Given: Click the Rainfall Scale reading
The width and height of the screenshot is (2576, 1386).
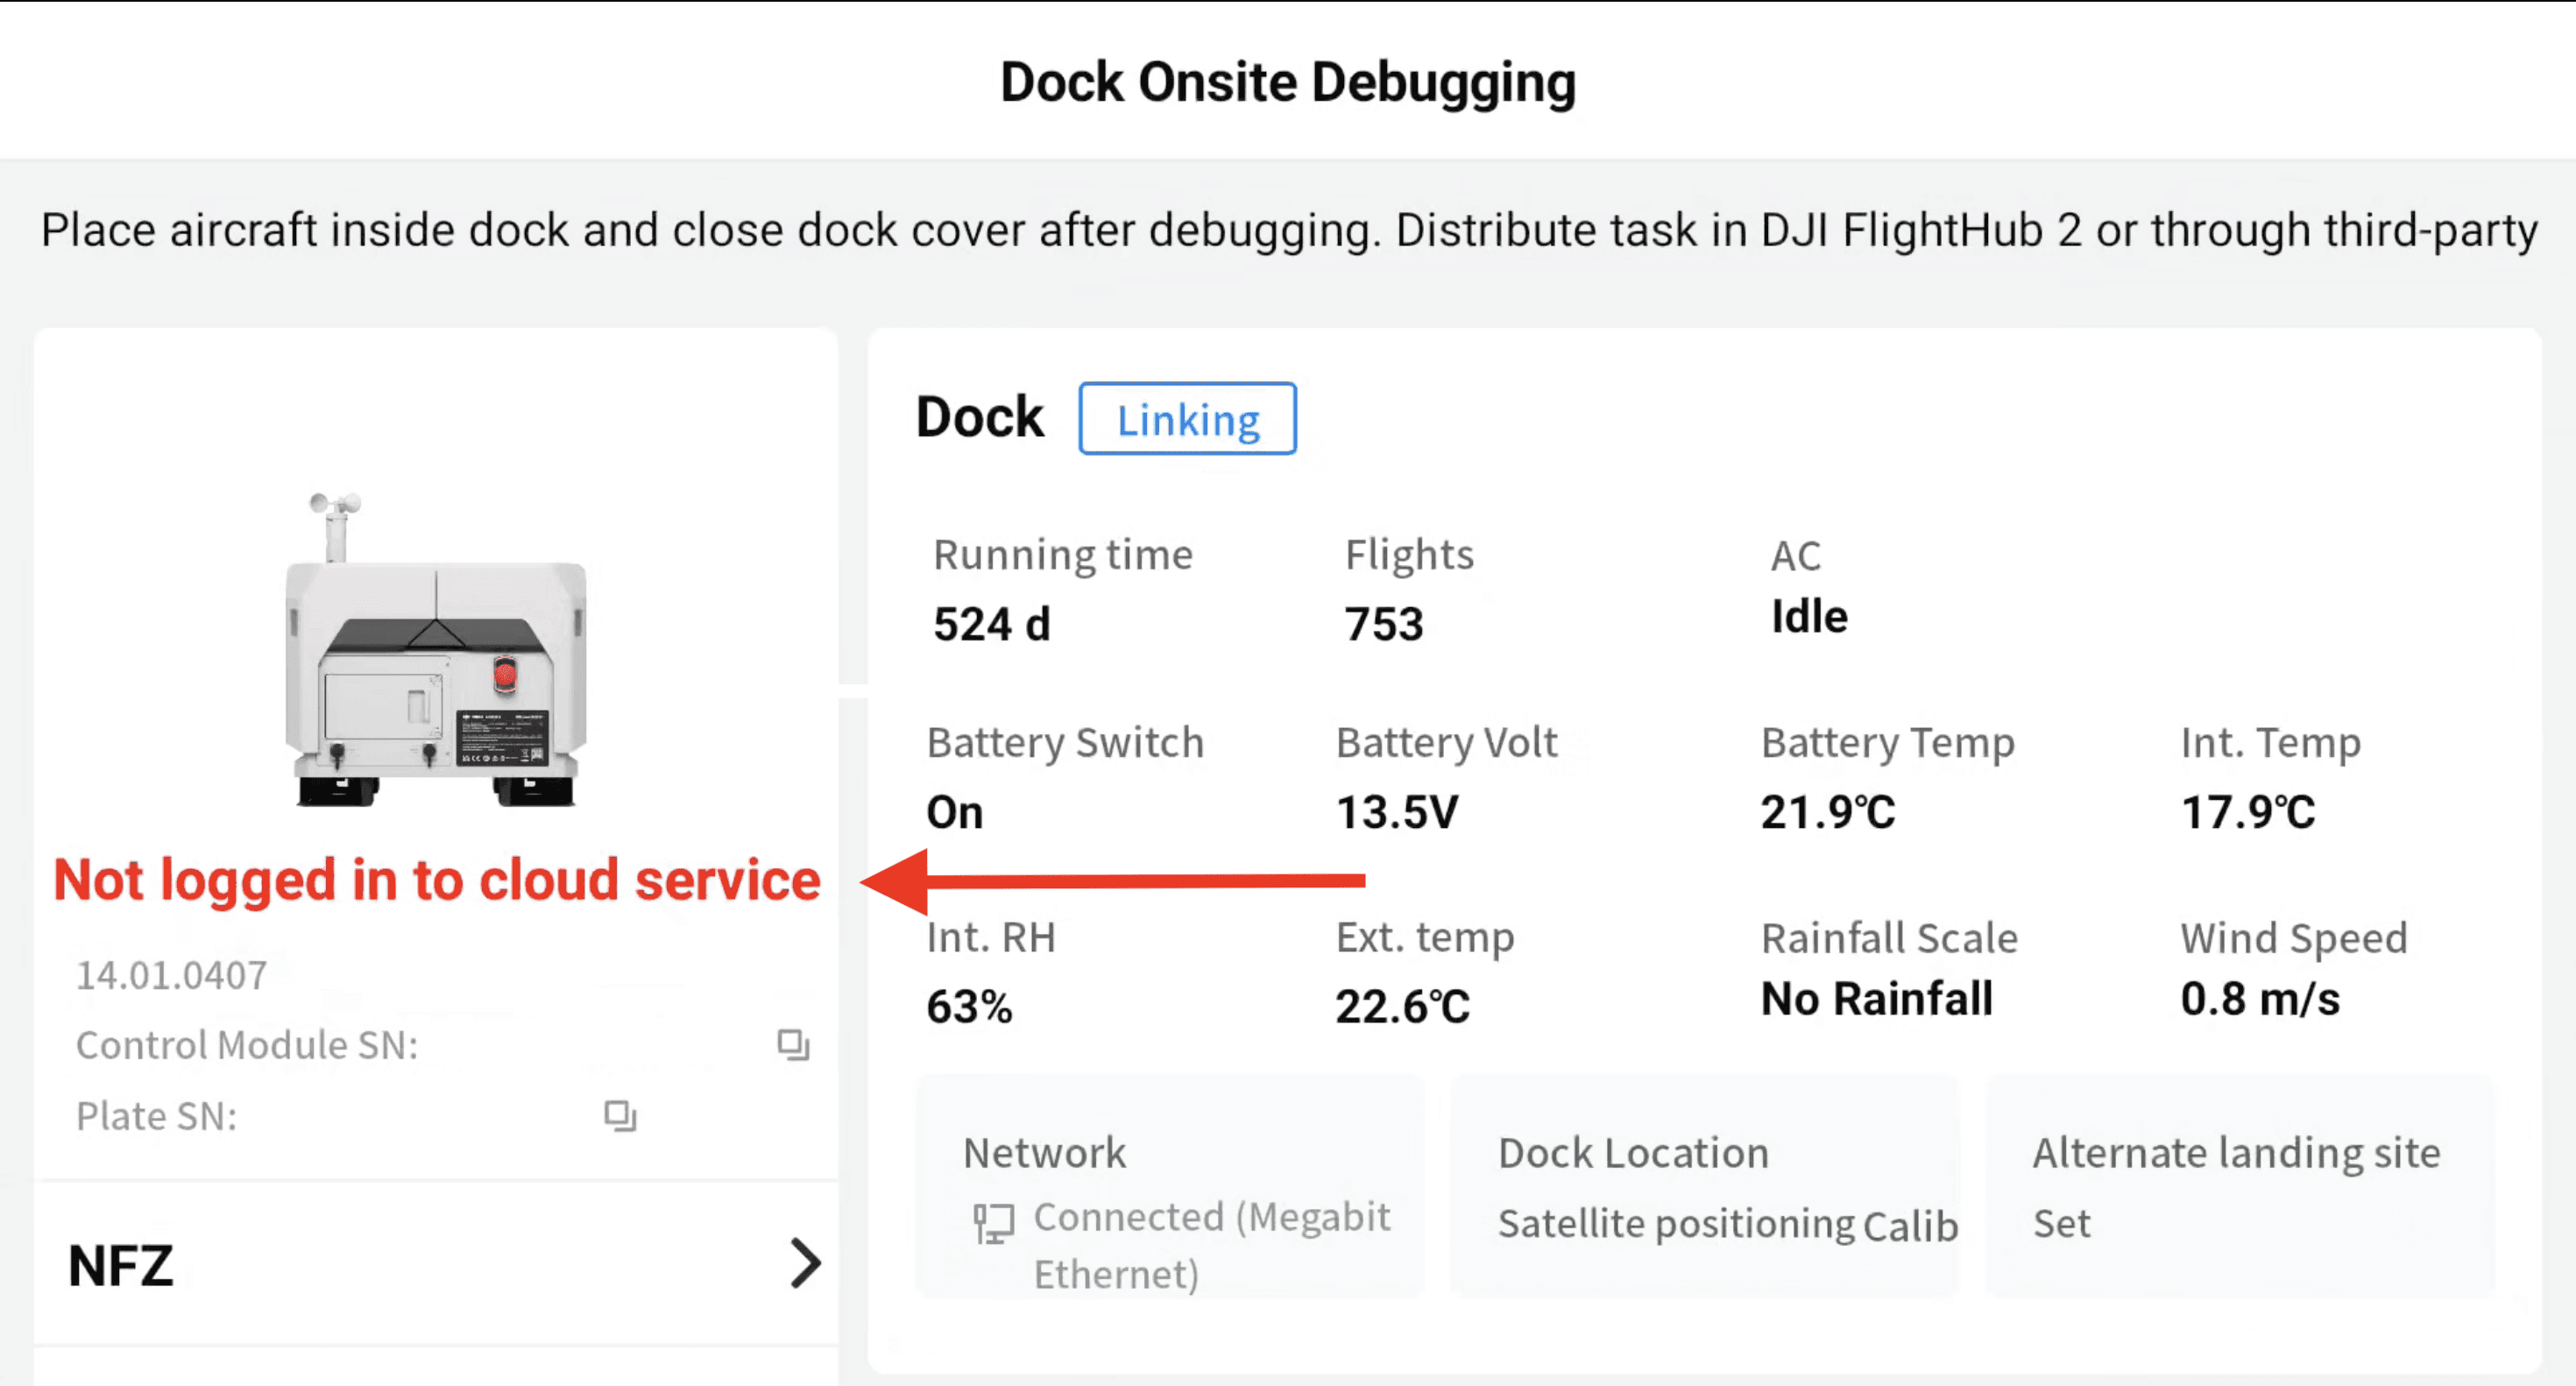Looking at the screenshot, I should (x=1876, y=998).
